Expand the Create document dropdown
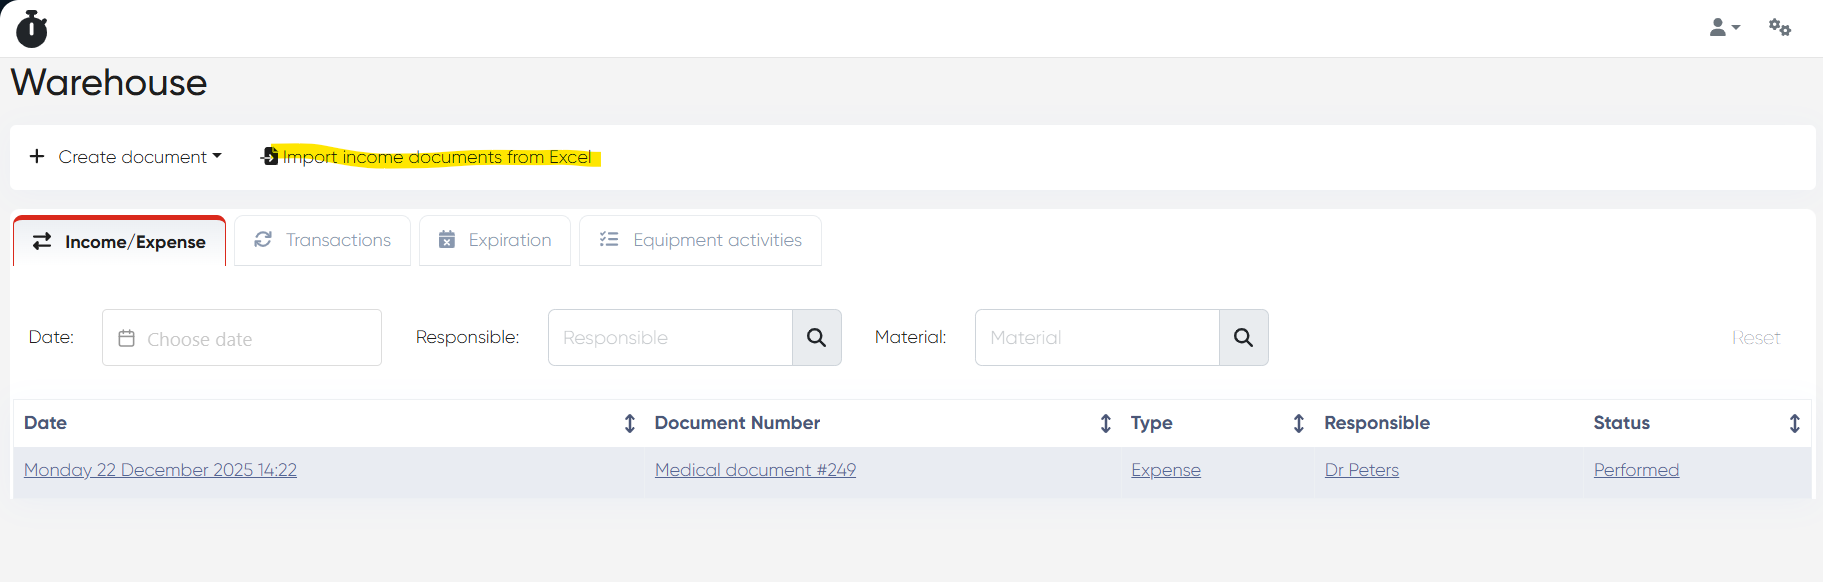This screenshot has width=1823, height=582. [x=126, y=157]
